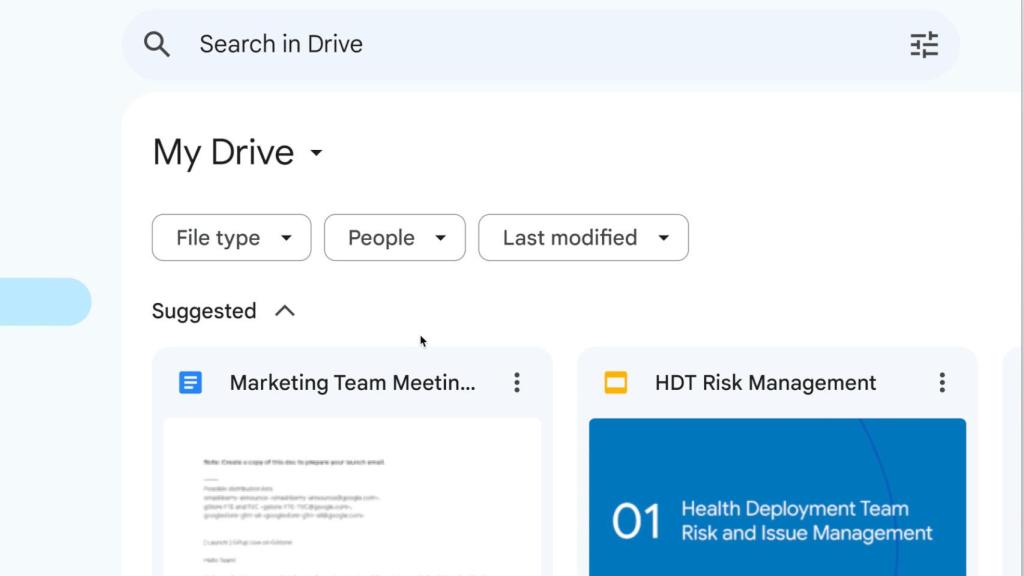Open the HDT Risk Management slide thumbnail
This screenshot has height=576, width=1024.
pyautogui.click(x=777, y=497)
